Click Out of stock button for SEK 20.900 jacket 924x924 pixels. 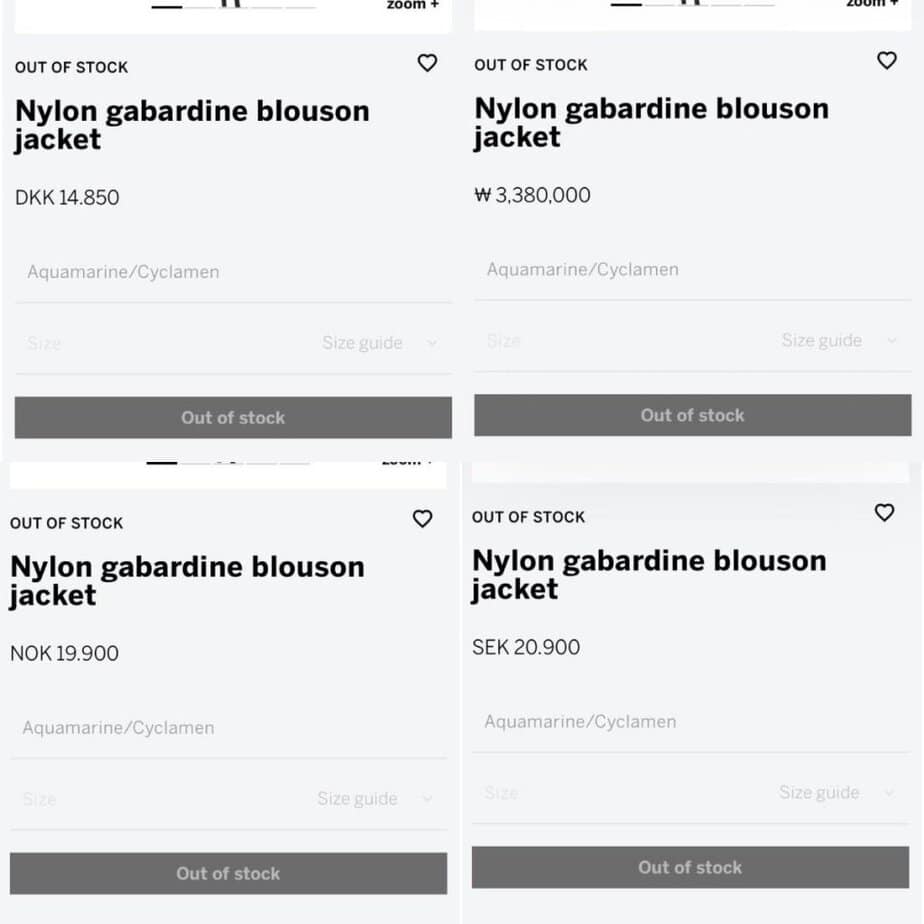click(x=690, y=867)
